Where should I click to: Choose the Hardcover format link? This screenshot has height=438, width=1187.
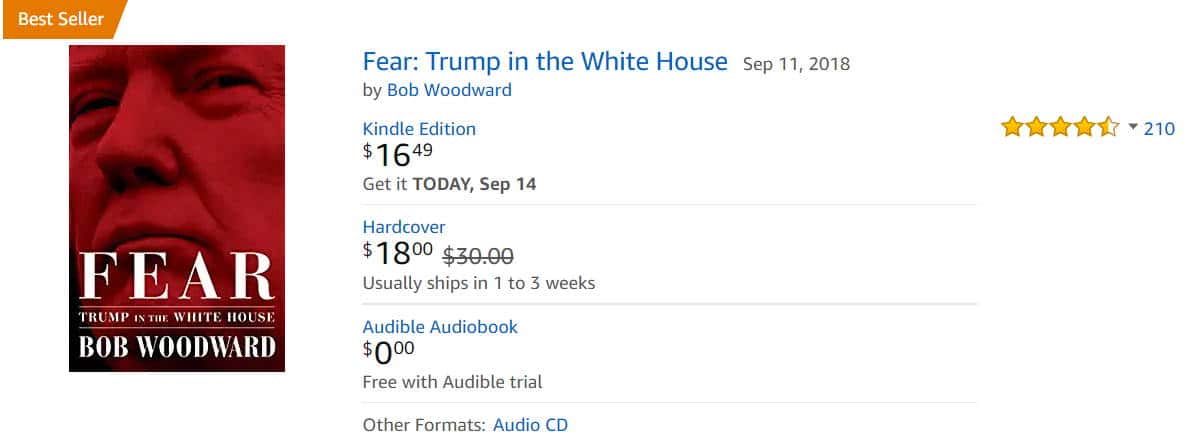point(404,227)
